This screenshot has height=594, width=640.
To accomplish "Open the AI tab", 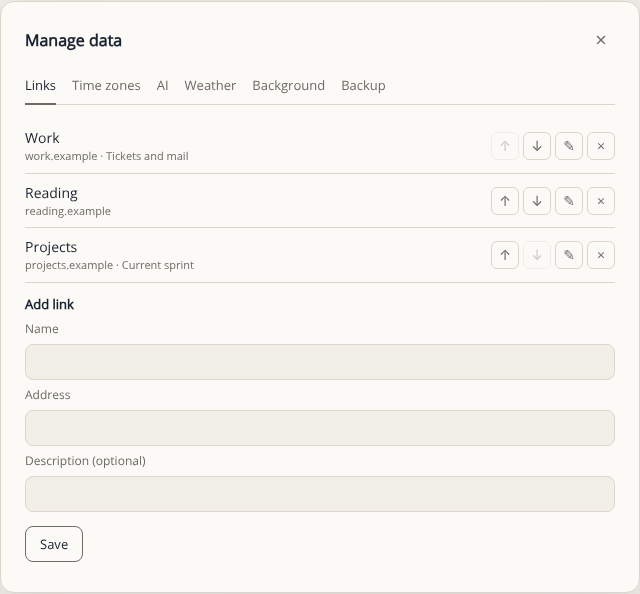I will click(x=162, y=86).
